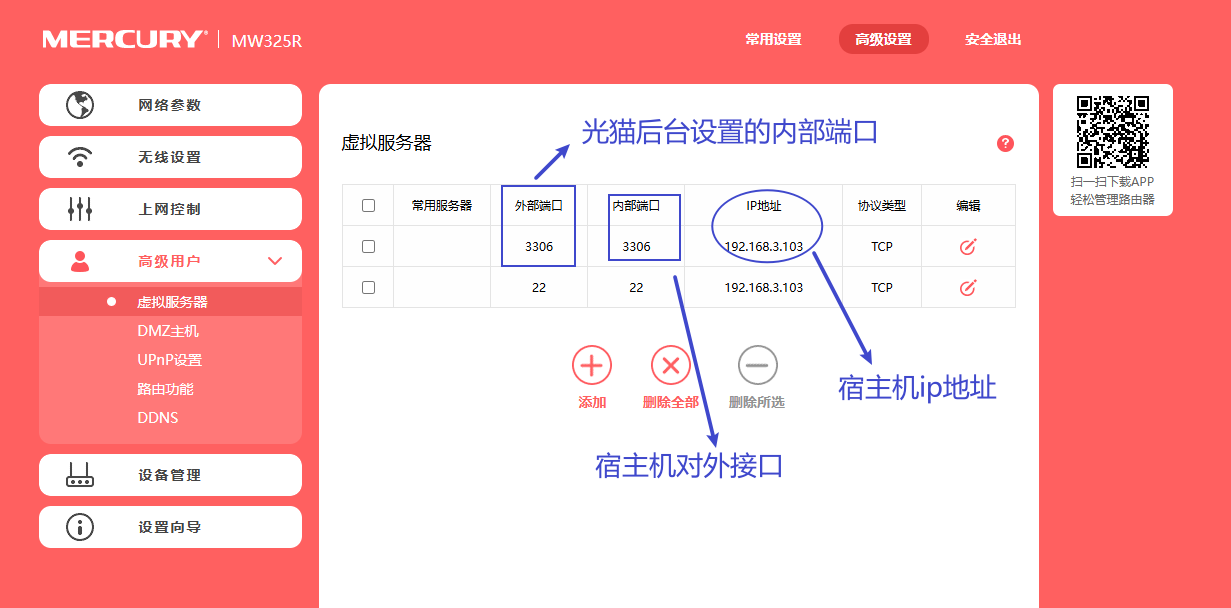Click the plus icon to add a rule

(x=592, y=366)
